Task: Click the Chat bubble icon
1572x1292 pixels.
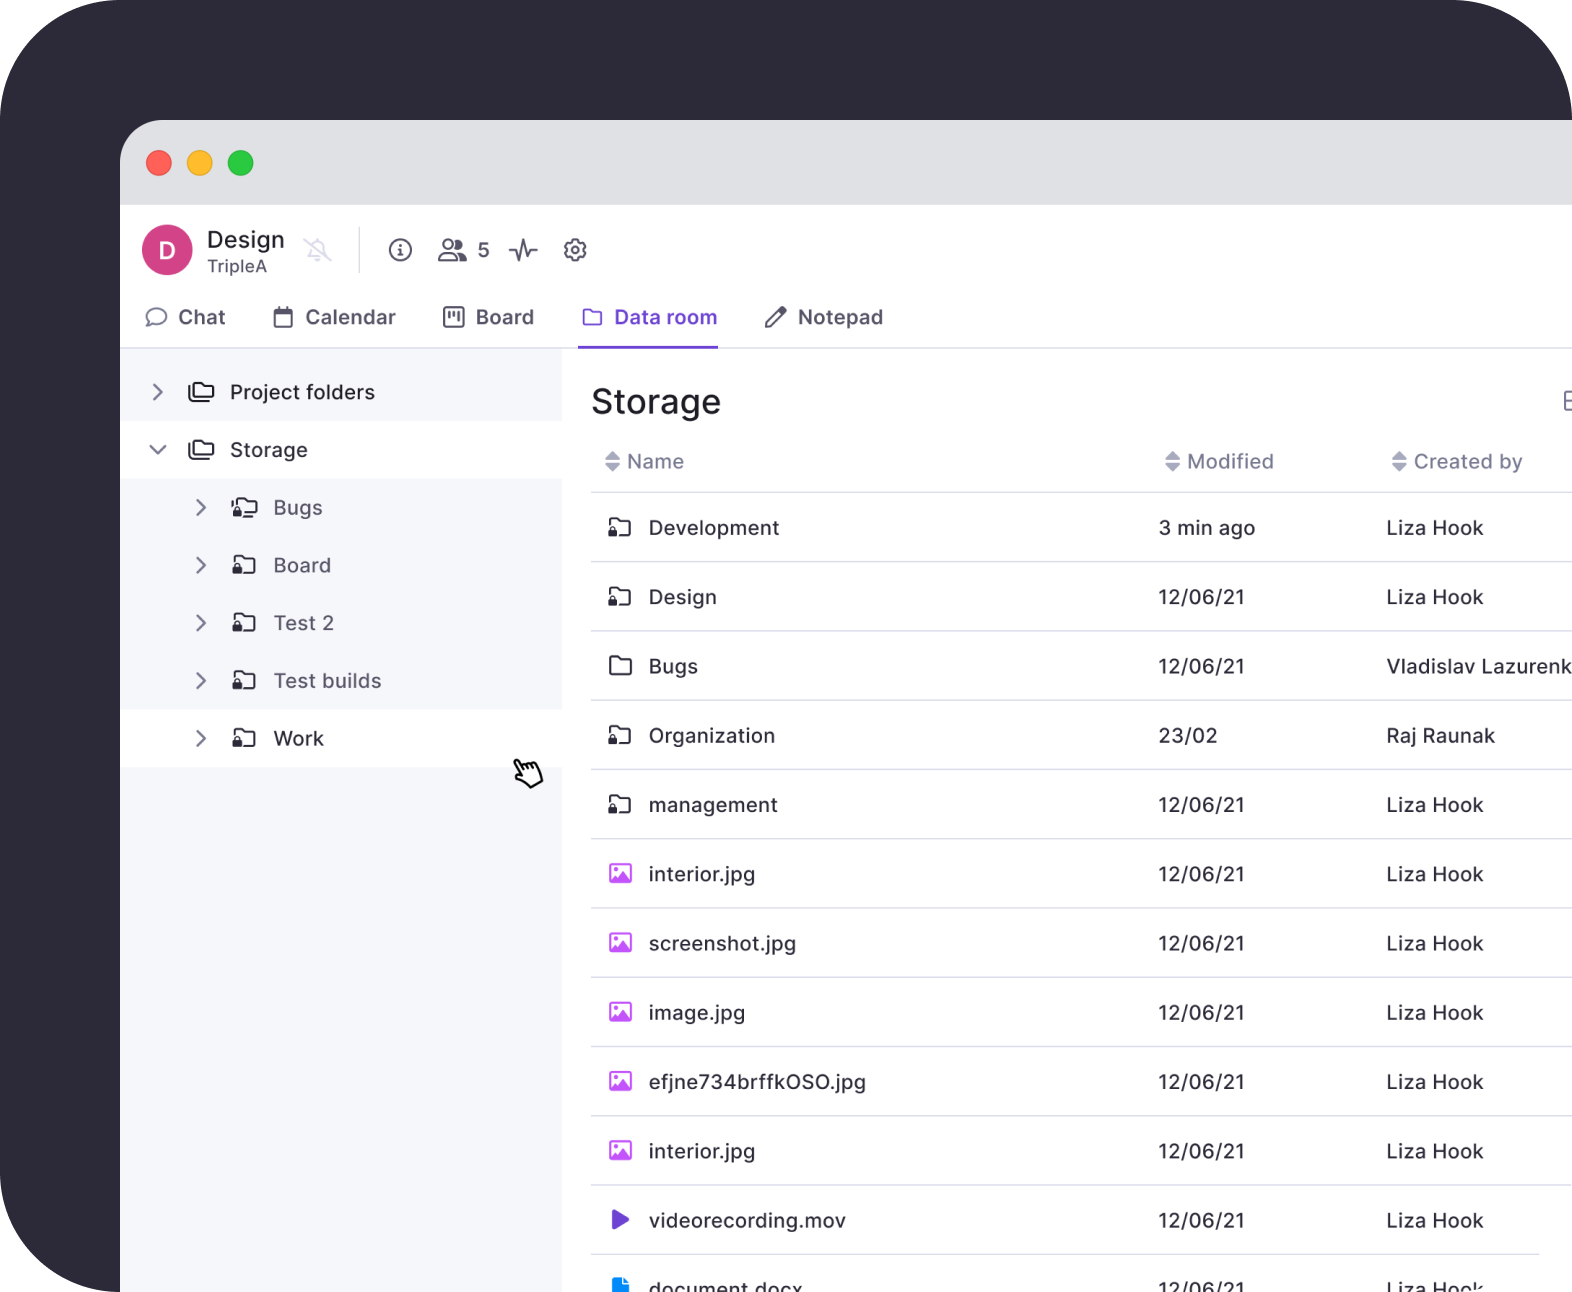Action: coord(156,317)
